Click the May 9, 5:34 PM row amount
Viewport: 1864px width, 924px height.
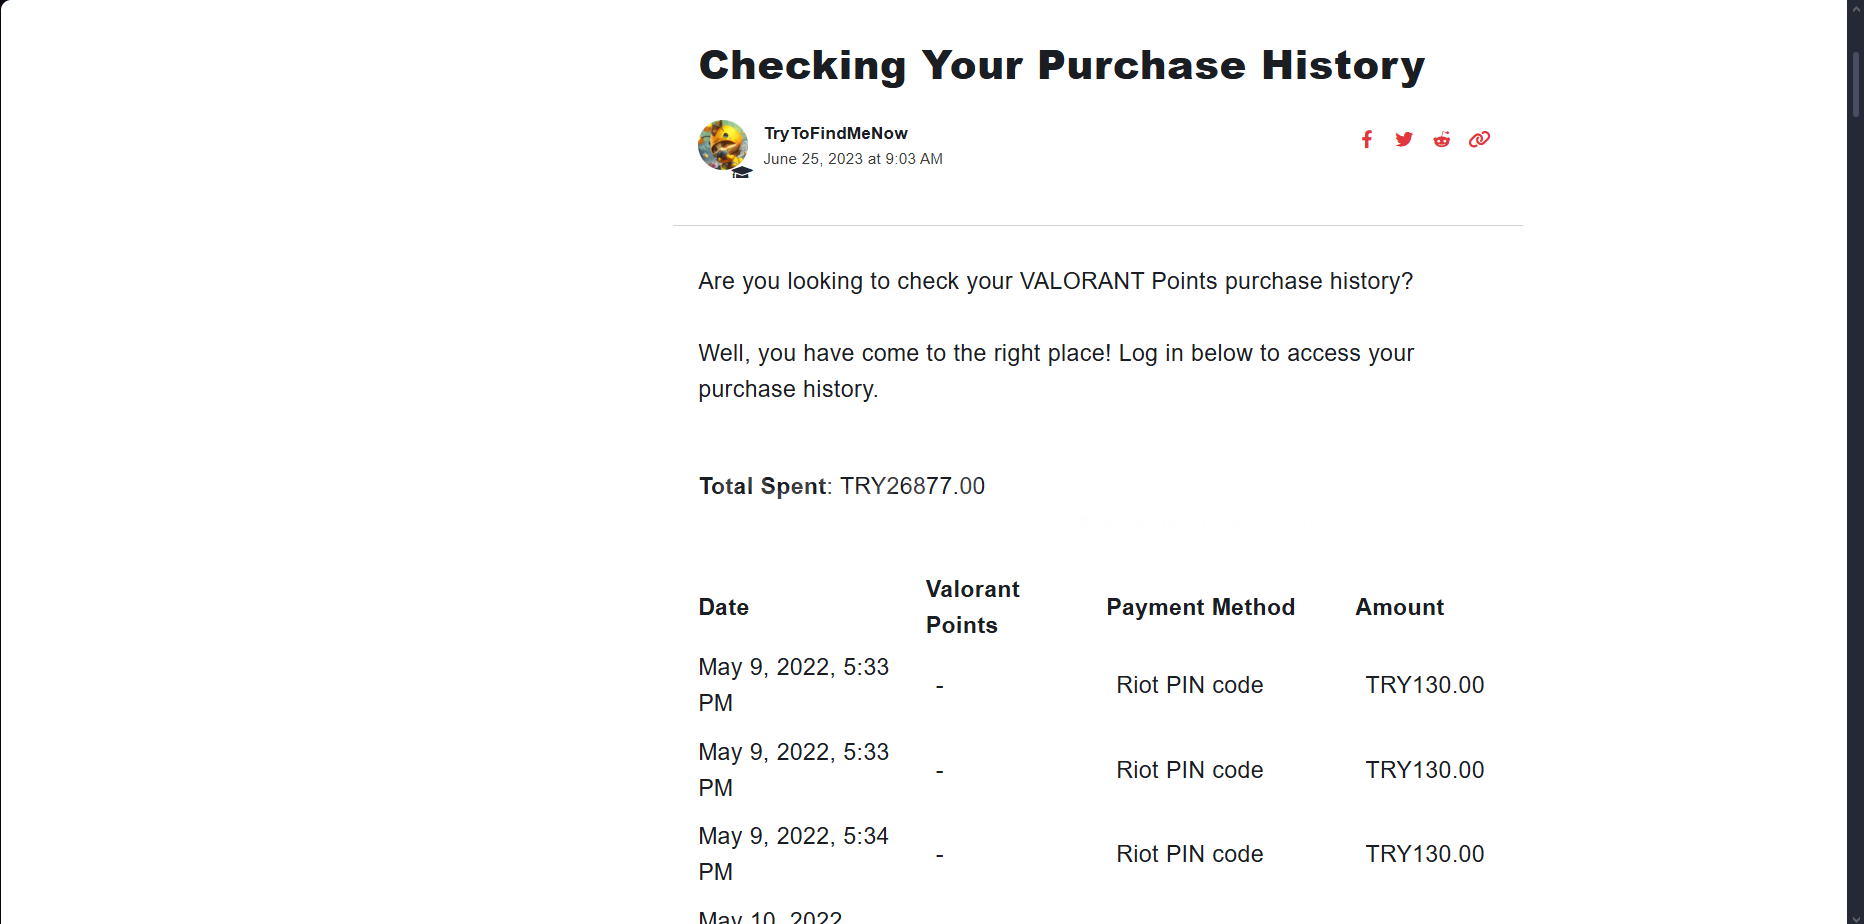coord(1425,854)
